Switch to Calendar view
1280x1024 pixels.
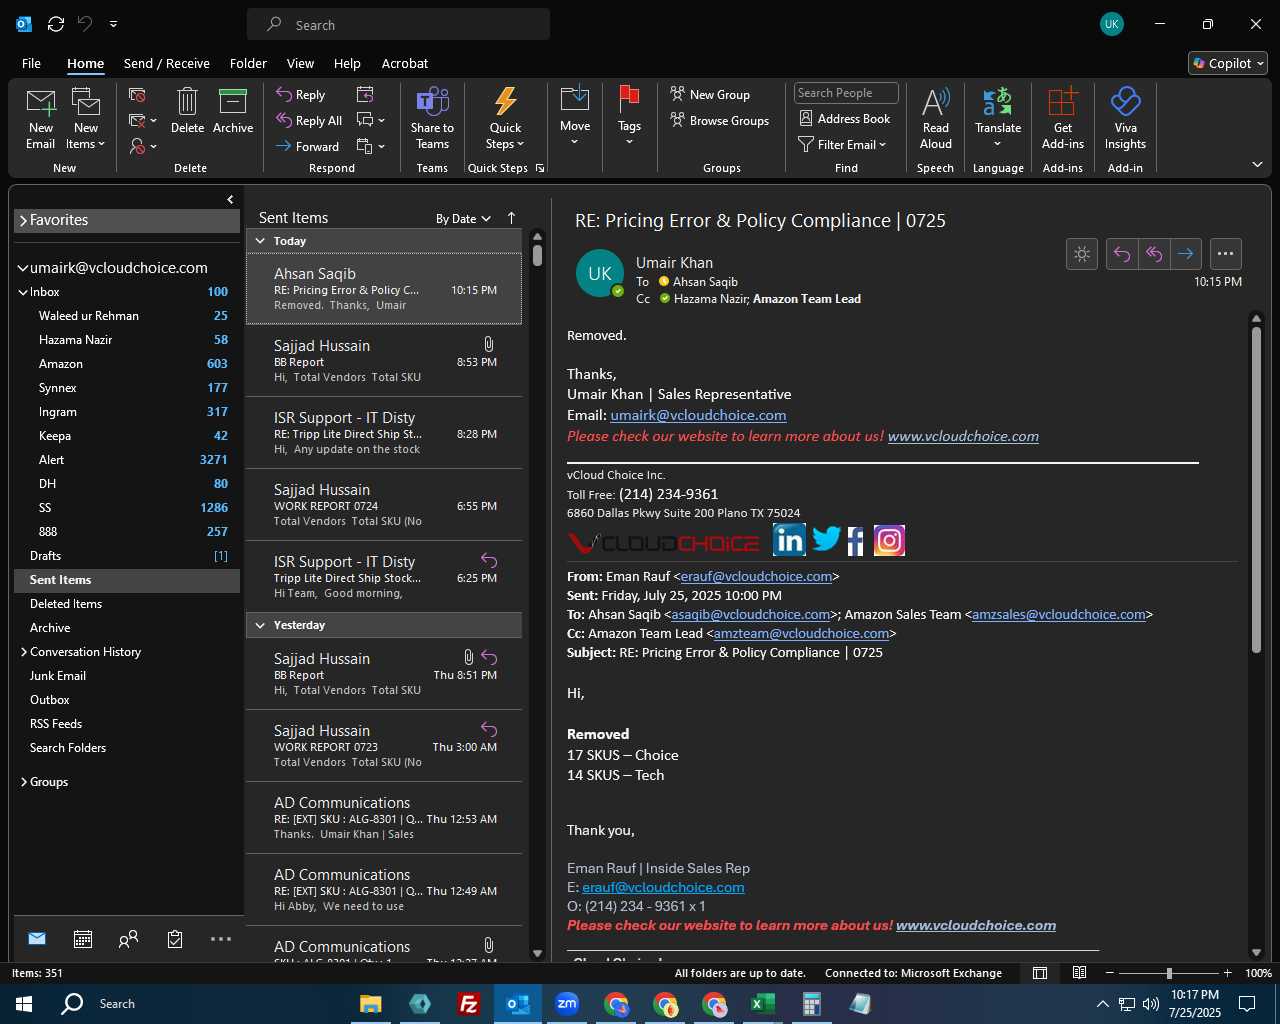[83, 939]
